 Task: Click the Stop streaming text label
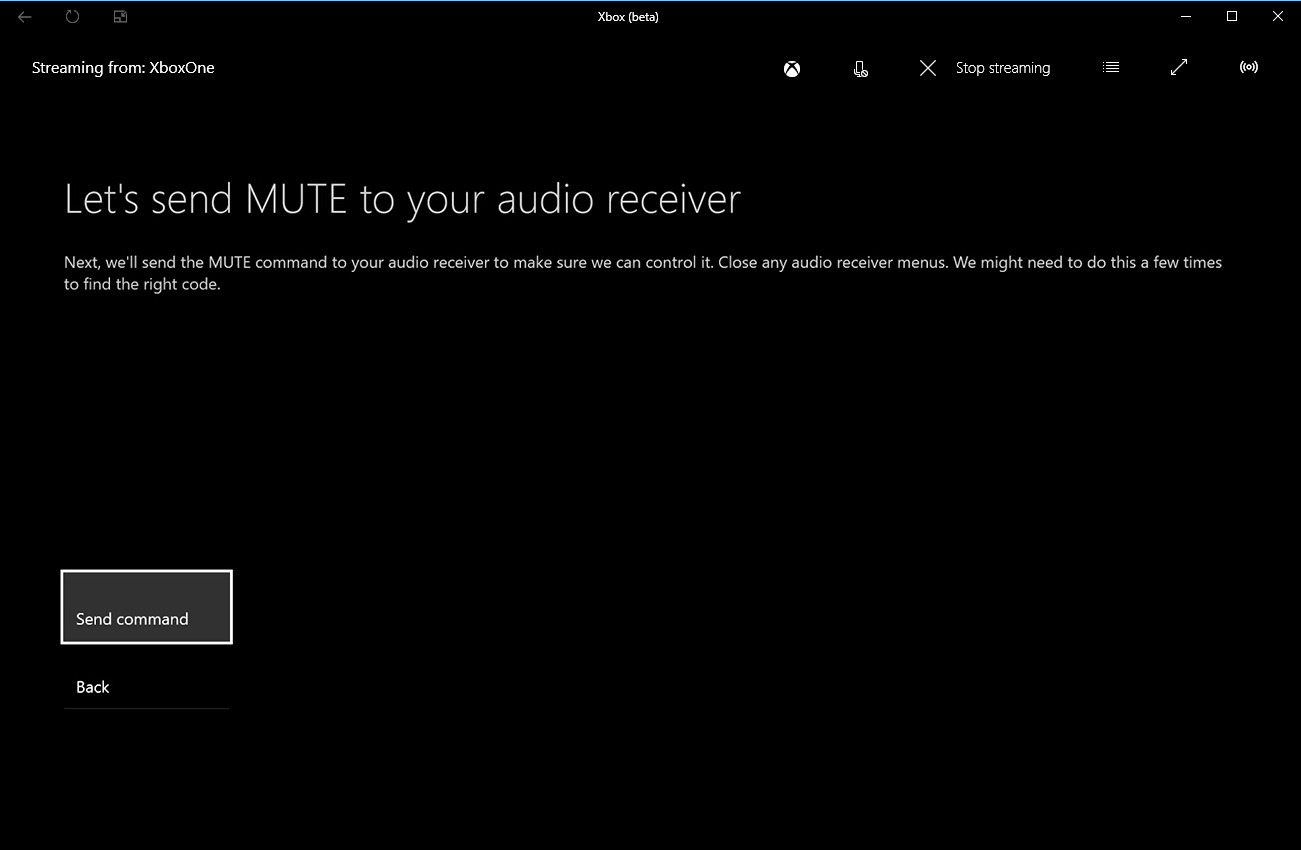coord(1002,67)
